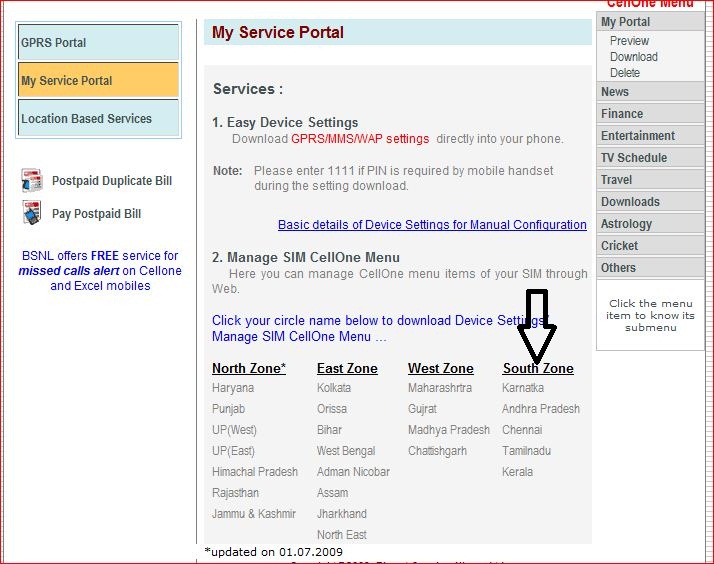The width and height of the screenshot is (714, 564).
Task: Open the GPRS Portal tab
Action: [x=98, y=42]
